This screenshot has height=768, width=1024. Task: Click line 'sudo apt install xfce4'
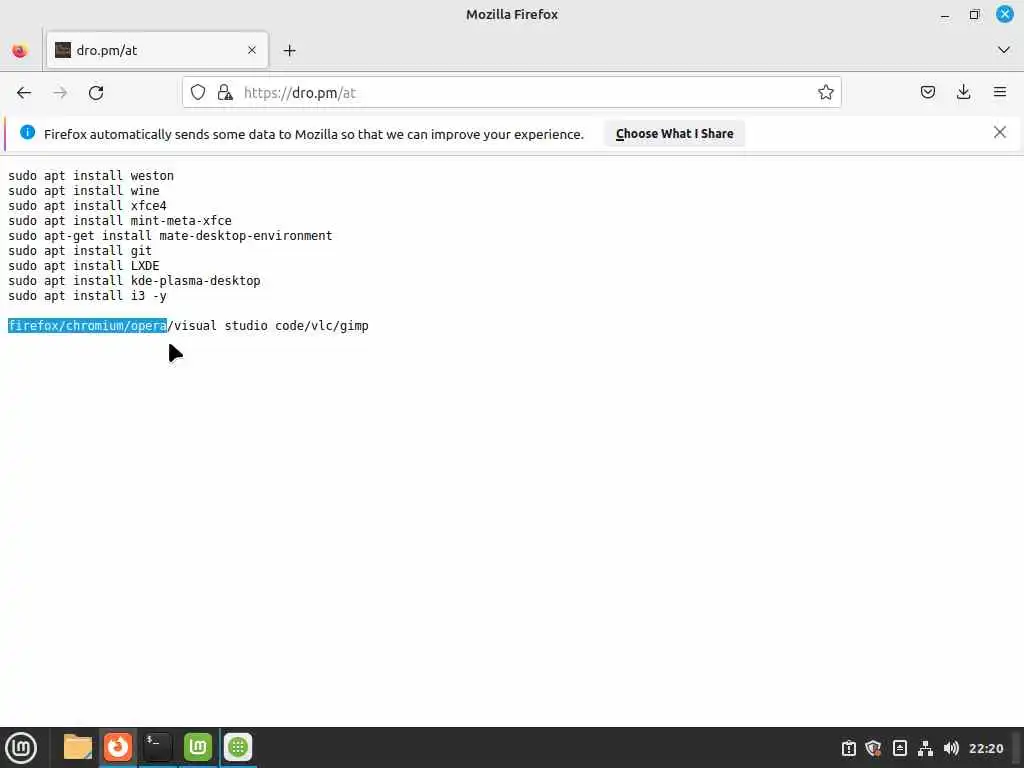point(87,206)
